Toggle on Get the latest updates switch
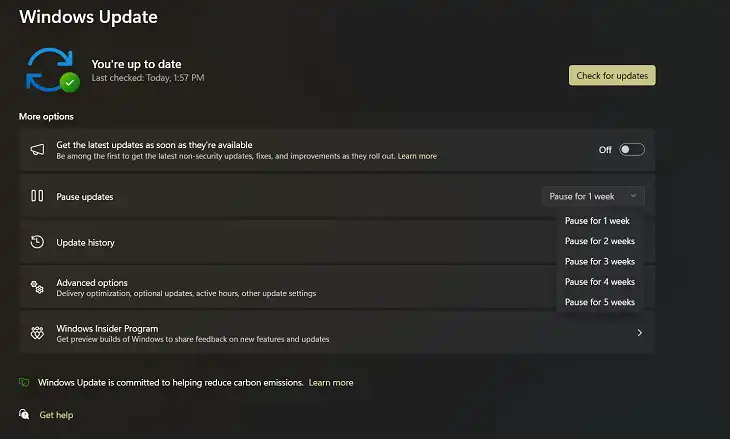Image resolution: width=730 pixels, height=439 pixels. click(632, 149)
